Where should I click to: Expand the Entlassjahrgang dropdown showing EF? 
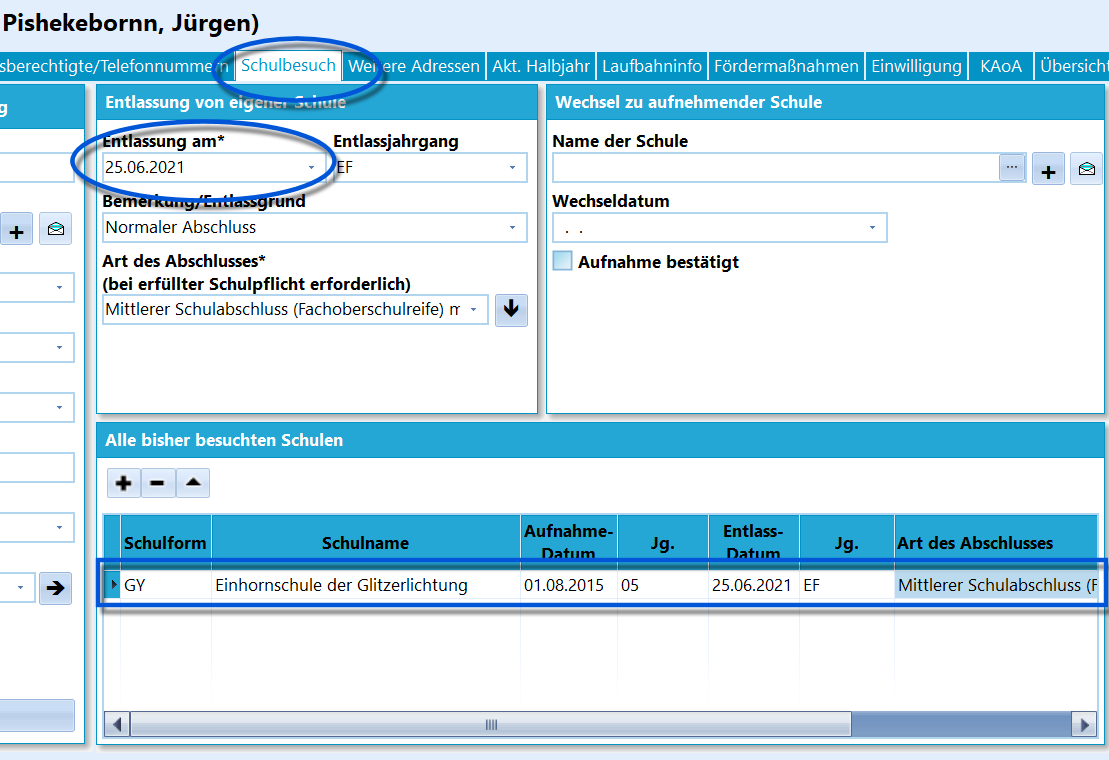(x=512, y=168)
